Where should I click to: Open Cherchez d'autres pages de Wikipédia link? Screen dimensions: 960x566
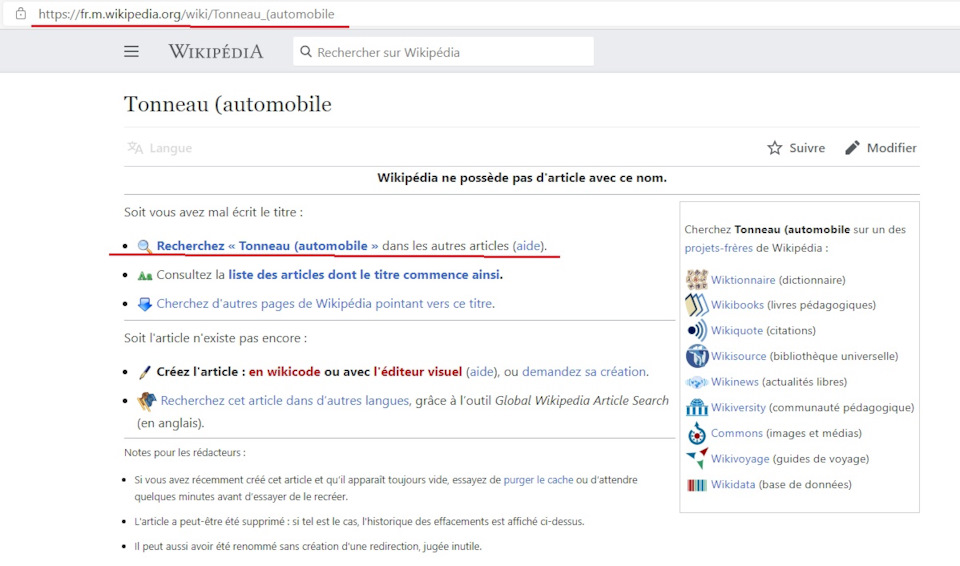[325, 303]
